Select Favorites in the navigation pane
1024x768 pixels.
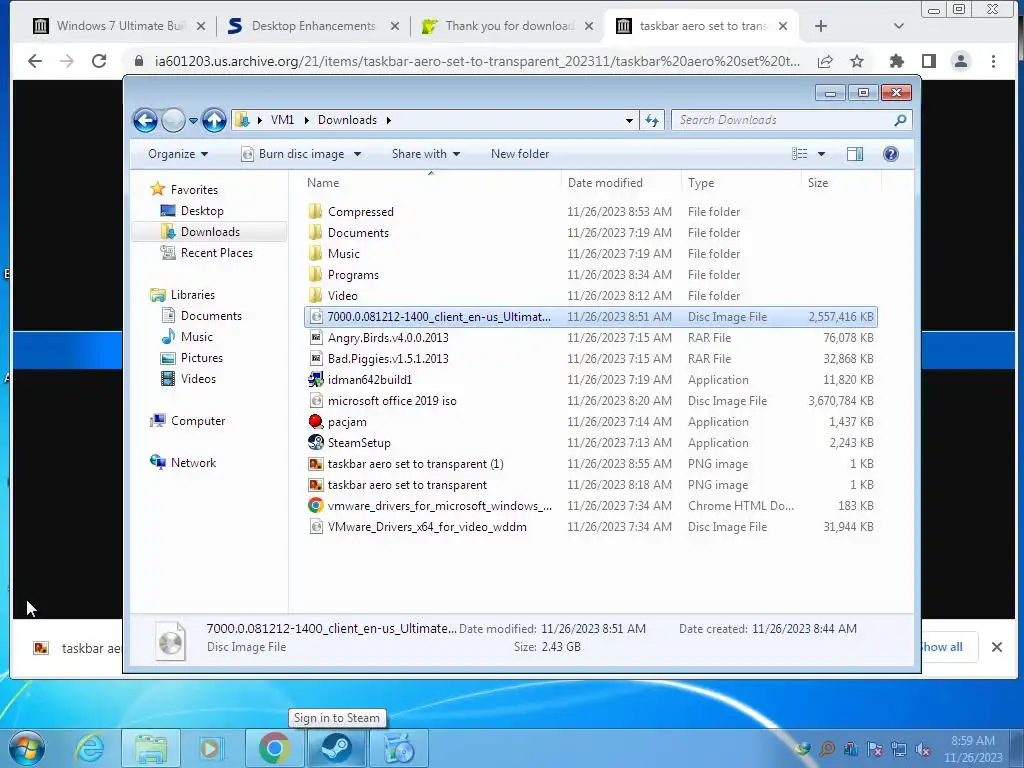coord(194,190)
